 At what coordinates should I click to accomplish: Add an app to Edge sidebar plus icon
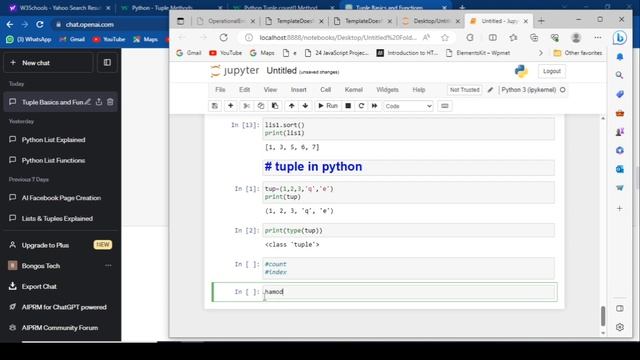(620, 209)
